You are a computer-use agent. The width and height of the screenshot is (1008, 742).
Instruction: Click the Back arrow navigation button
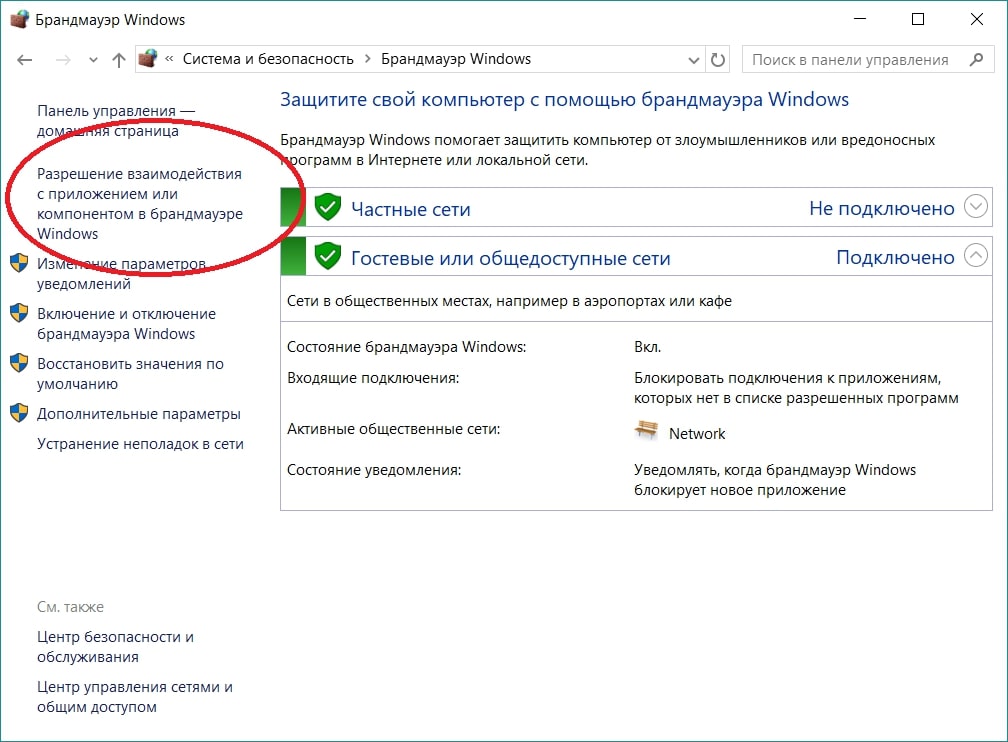(x=25, y=60)
